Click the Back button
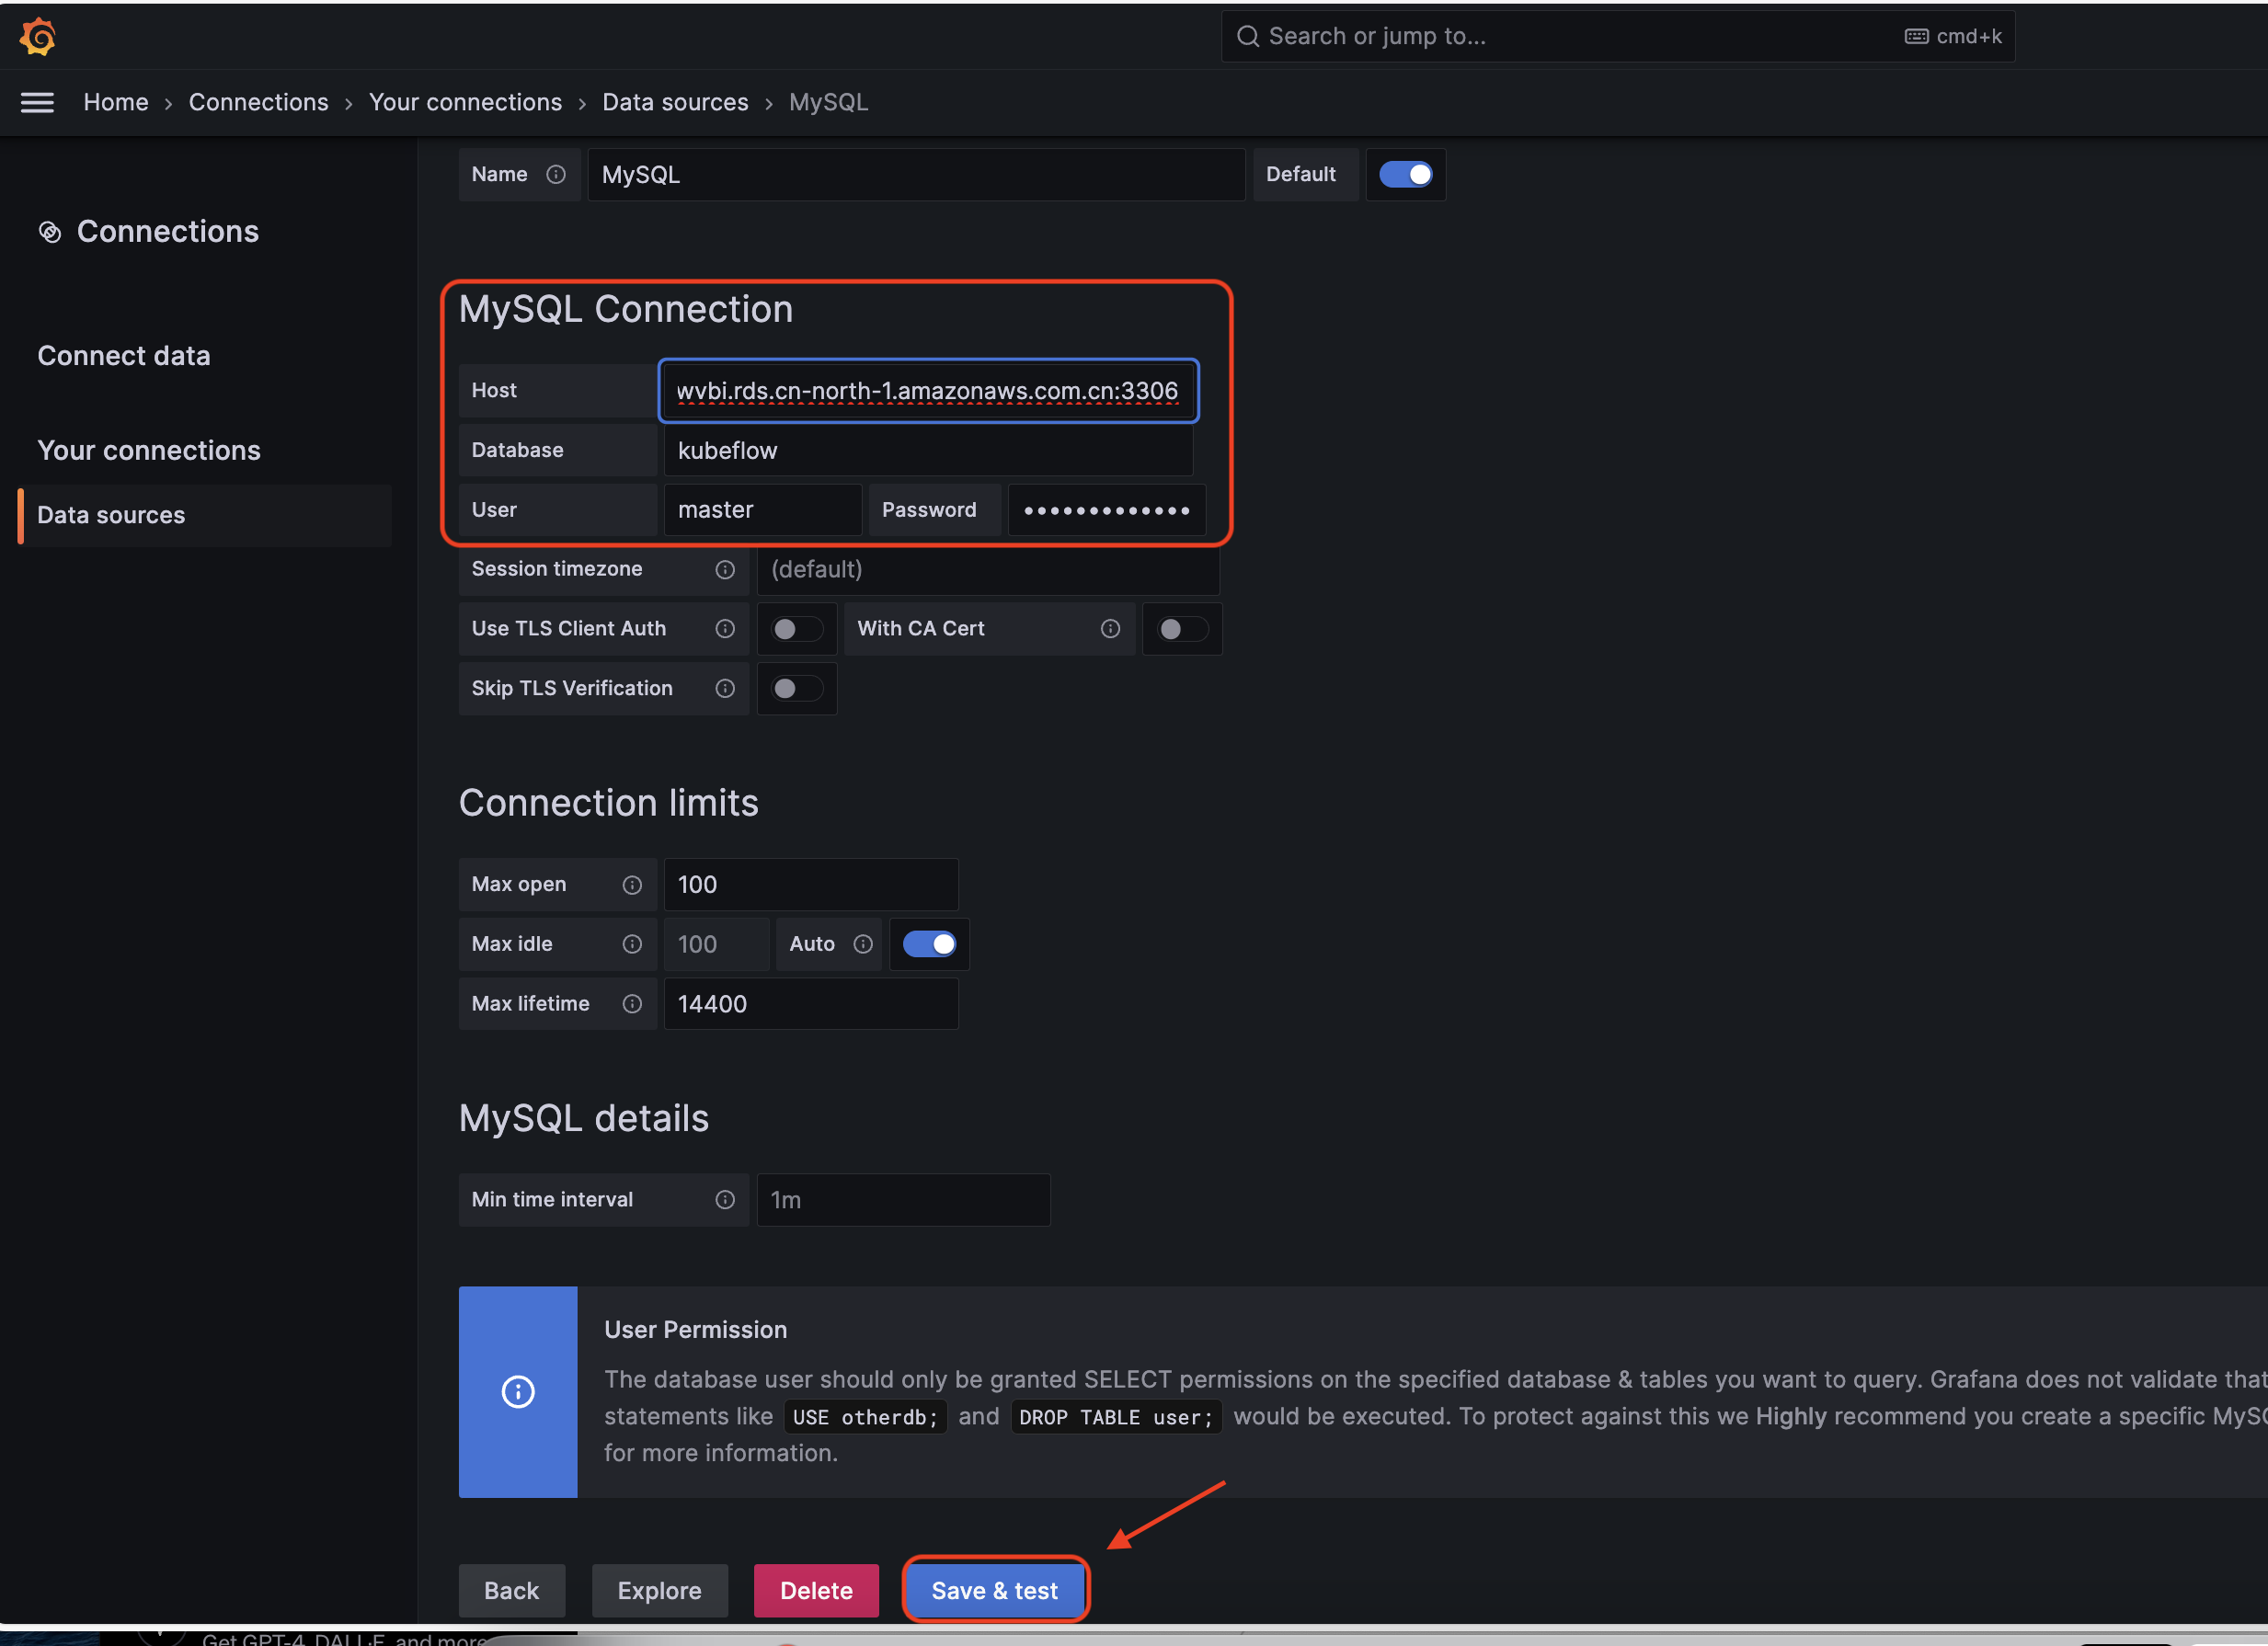Viewport: 2268px width, 1646px height. pos(511,1591)
